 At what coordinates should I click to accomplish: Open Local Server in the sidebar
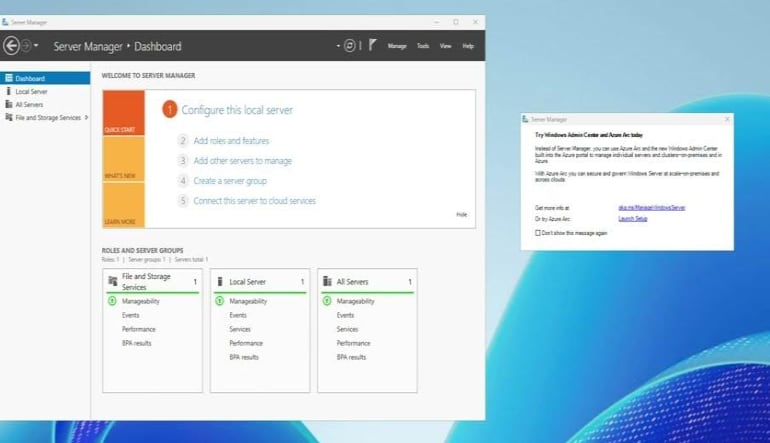pos(31,91)
